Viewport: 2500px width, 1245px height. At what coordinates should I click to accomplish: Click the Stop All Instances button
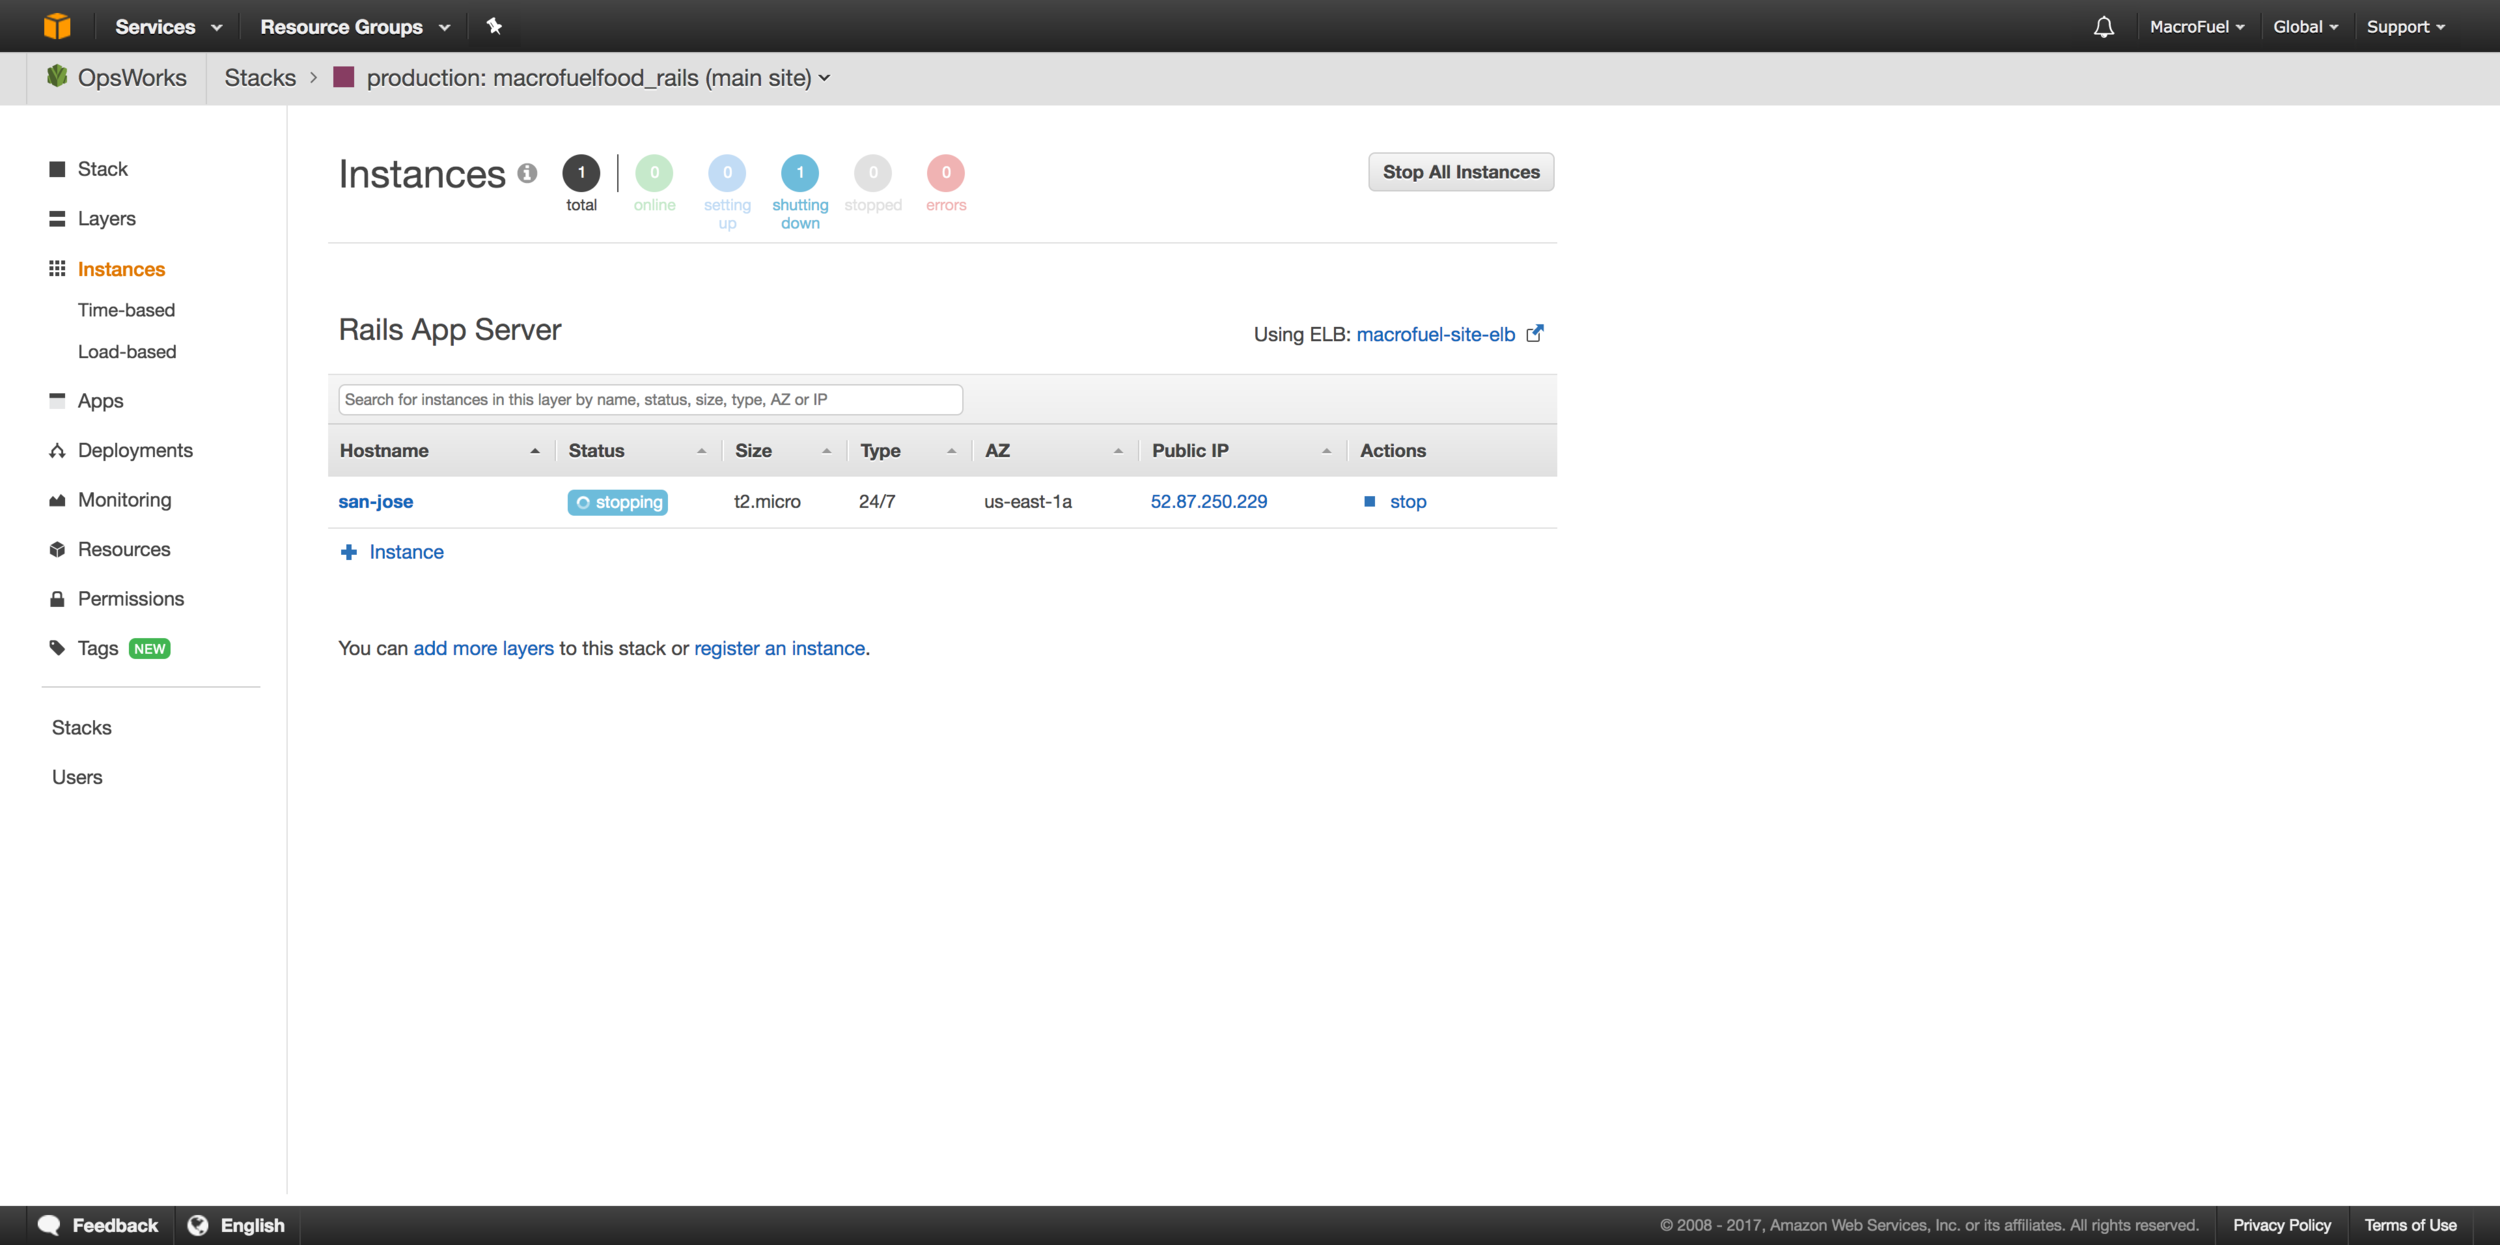(1461, 172)
